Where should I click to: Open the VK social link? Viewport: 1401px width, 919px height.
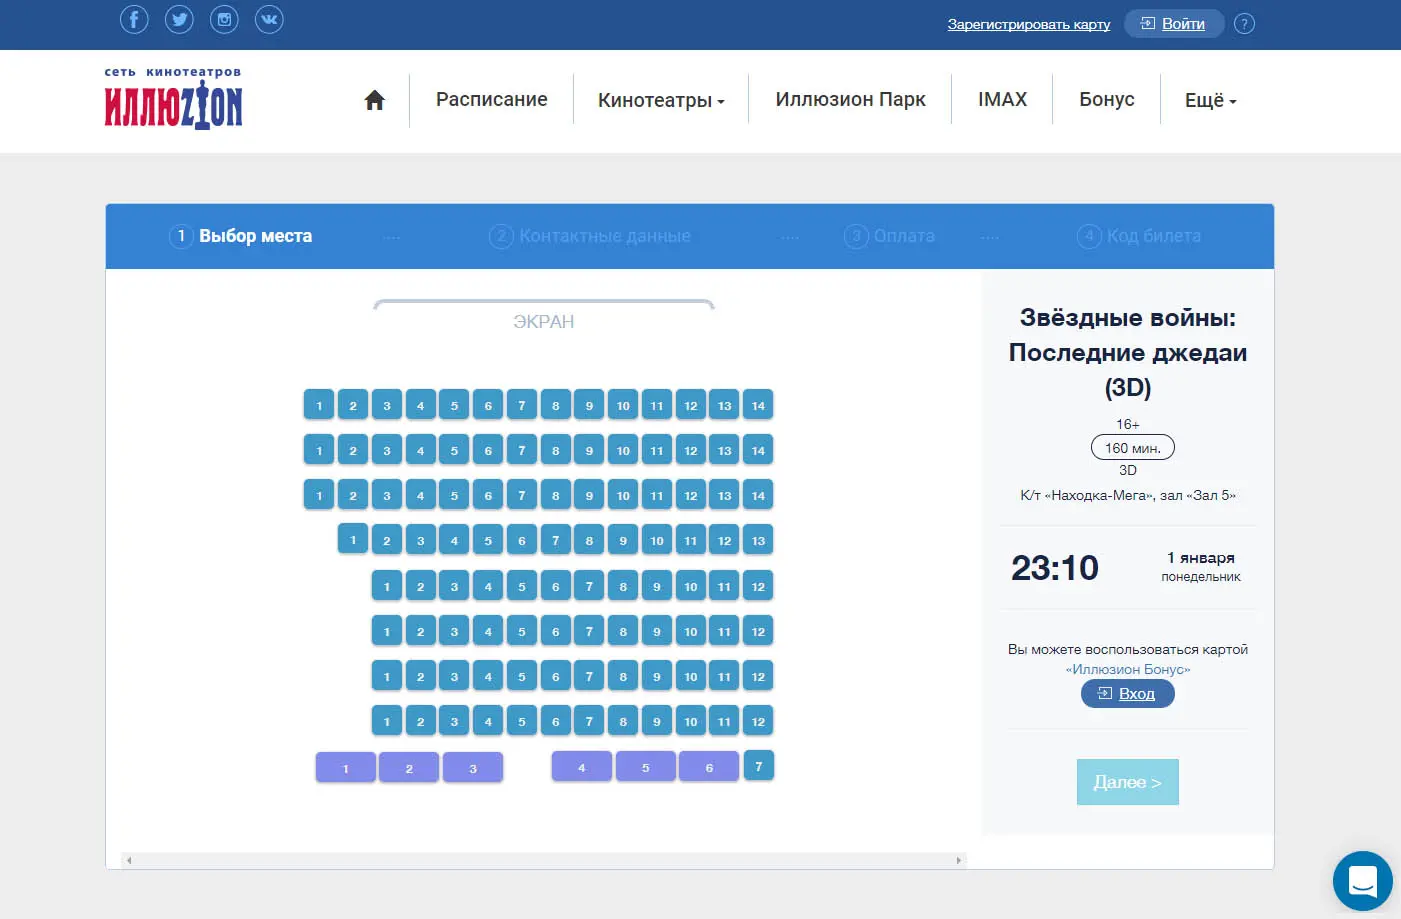pyautogui.click(x=269, y=19)
